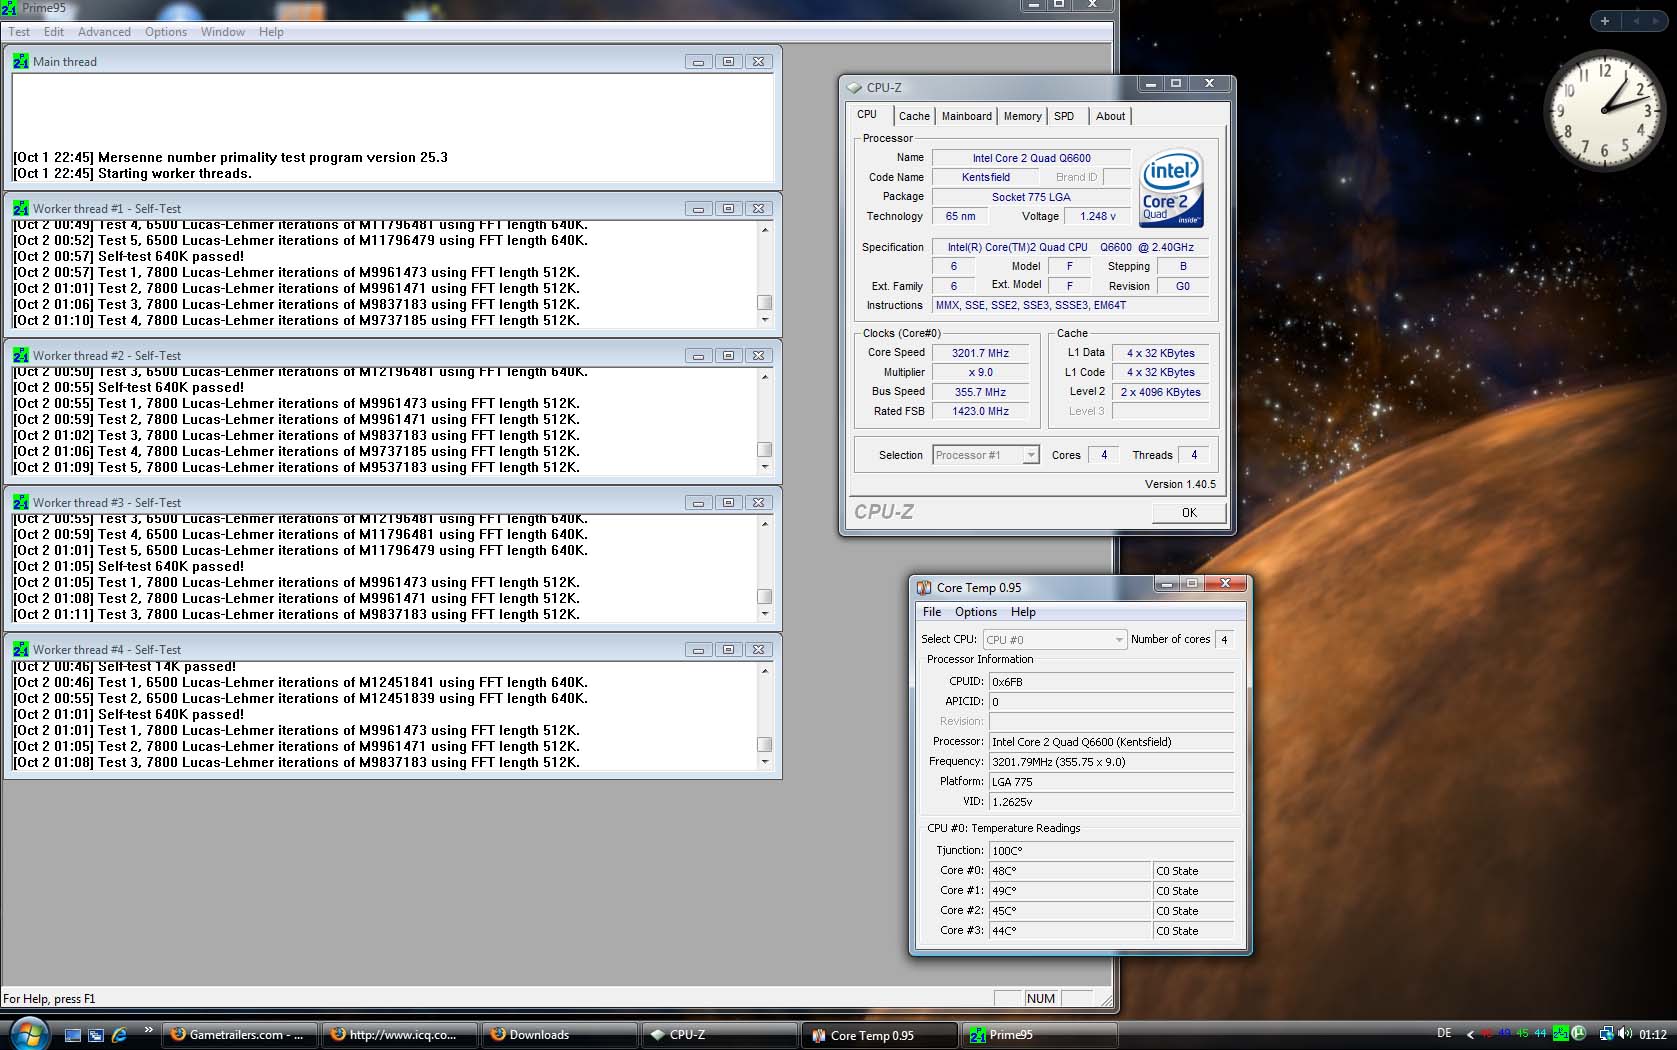Viewport: 1677px width, 1050px height.
Task: Open the Prime95 Help menu
Action: click(x=271, y=32)
